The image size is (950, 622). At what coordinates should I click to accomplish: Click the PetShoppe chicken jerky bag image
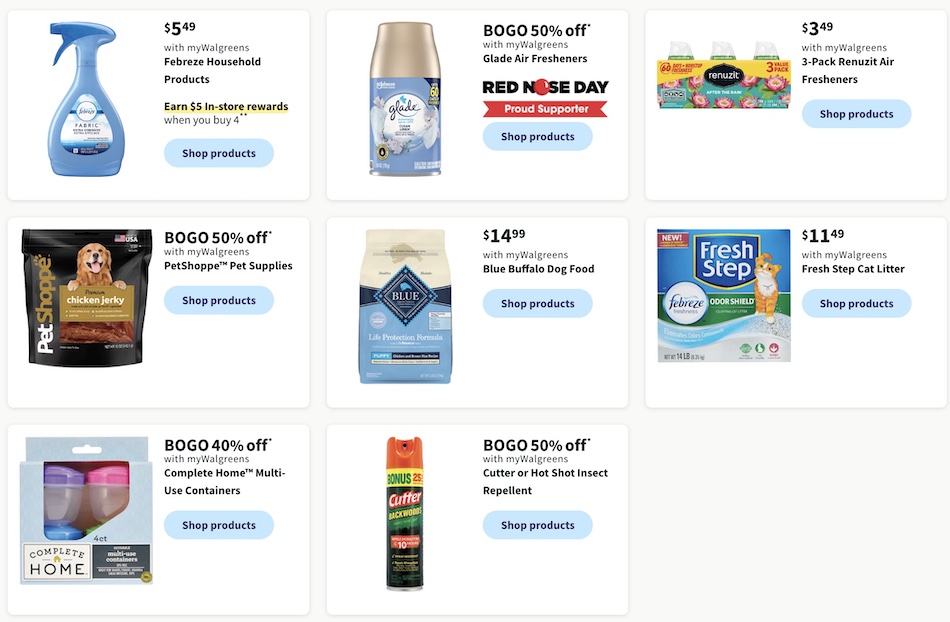click(x=86, y=297)
